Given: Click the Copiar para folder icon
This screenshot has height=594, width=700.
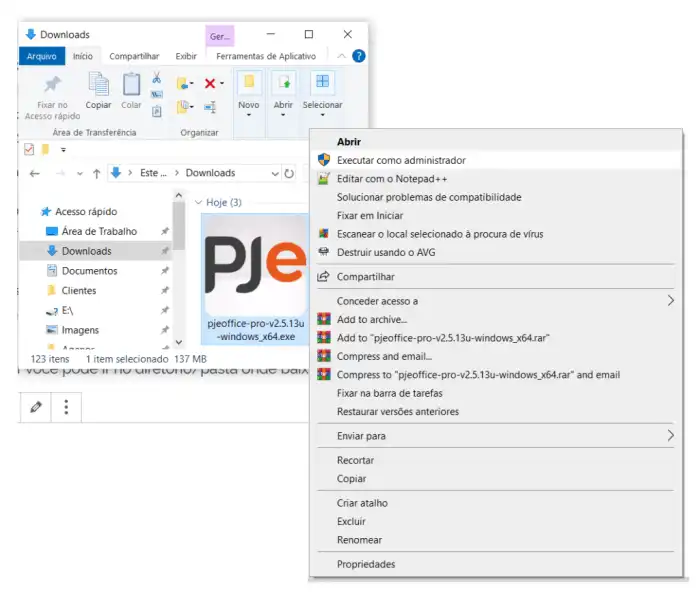Looking at the screenshot, I should pos(183,107).
